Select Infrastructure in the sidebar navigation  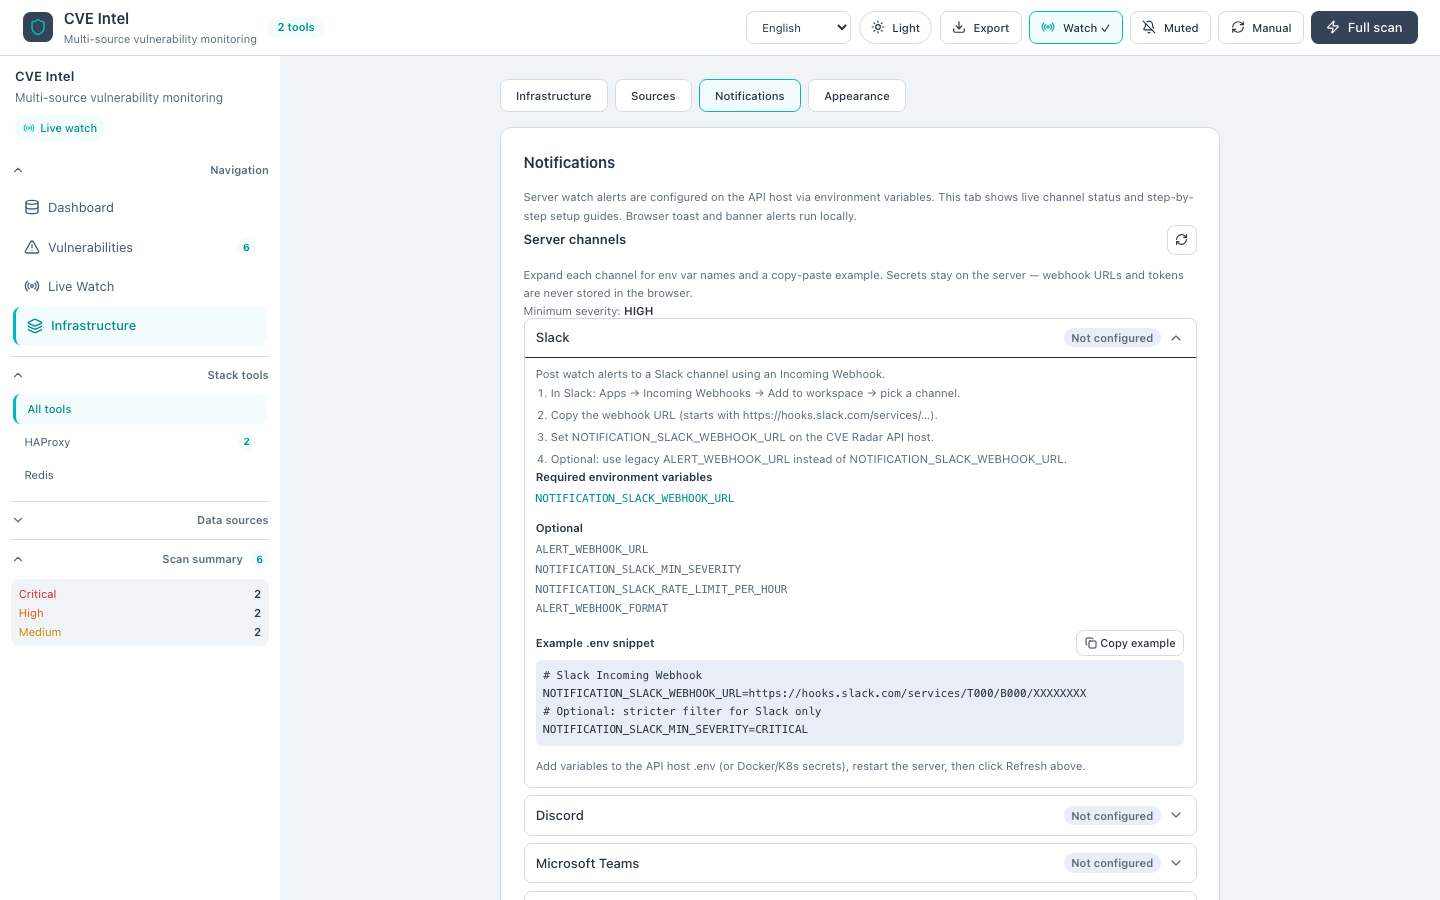point(140,326)
